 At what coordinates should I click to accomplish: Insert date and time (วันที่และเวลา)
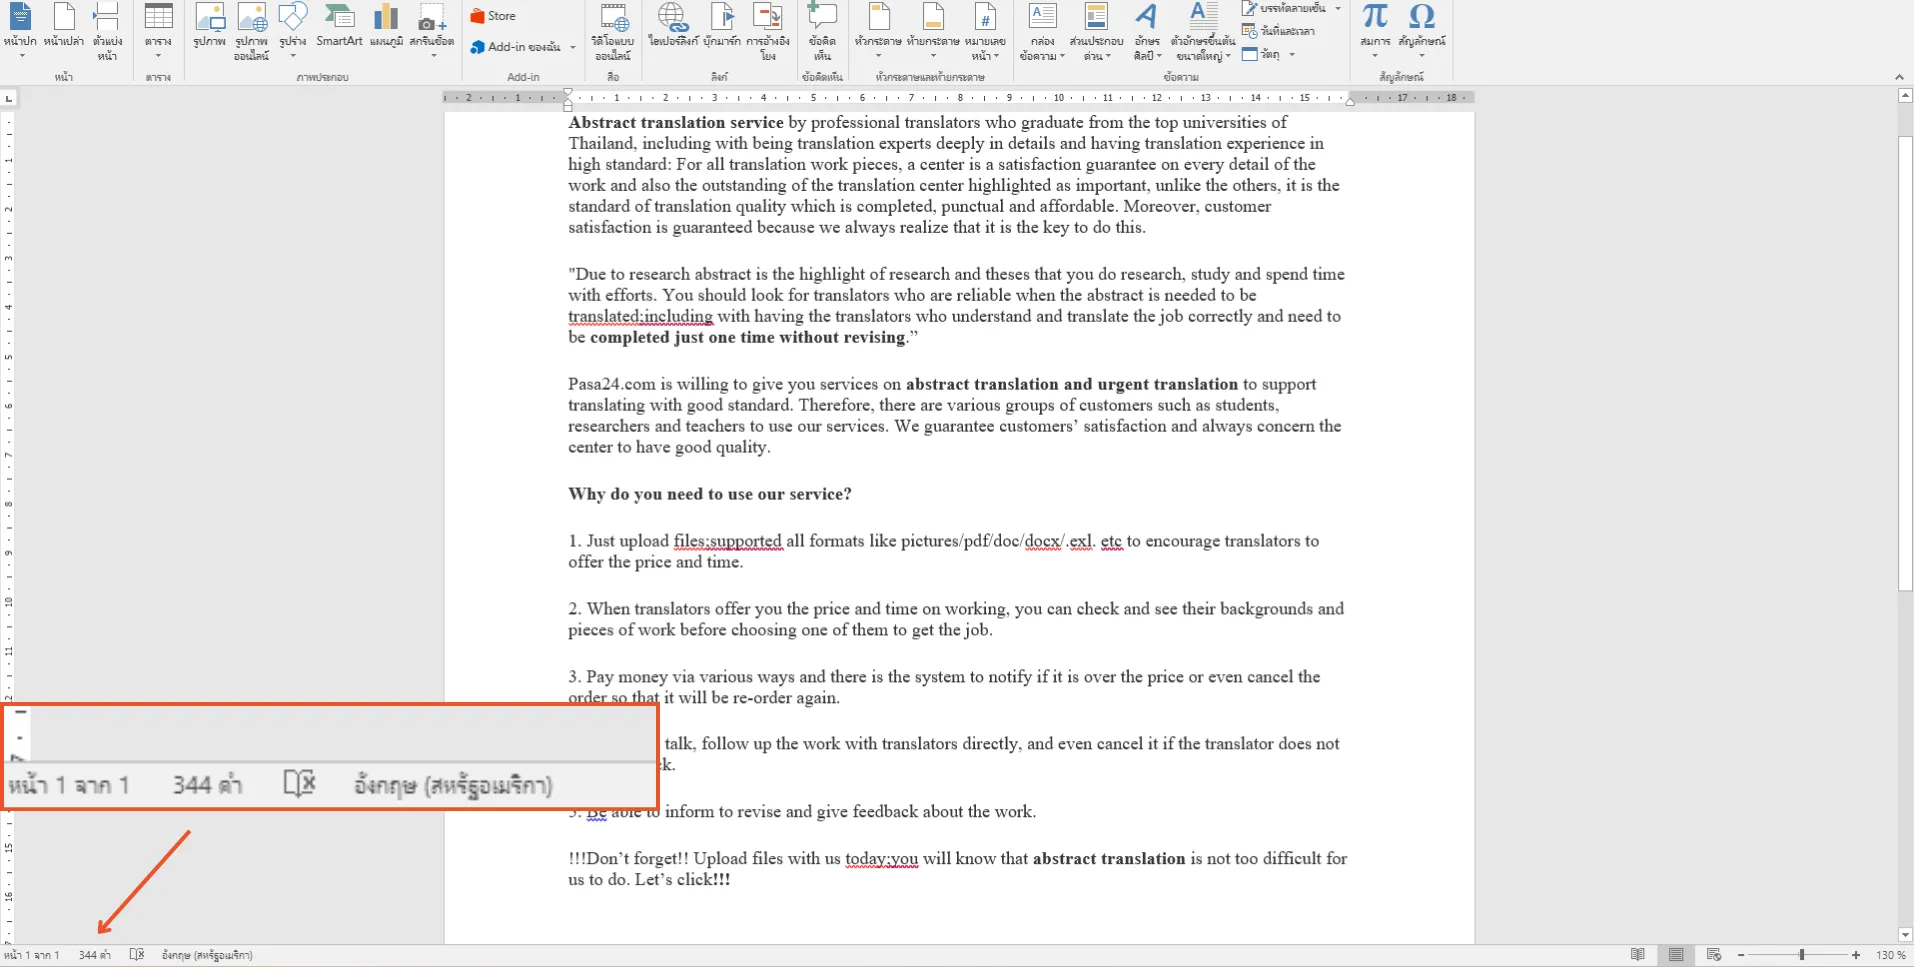(1278, 31)
